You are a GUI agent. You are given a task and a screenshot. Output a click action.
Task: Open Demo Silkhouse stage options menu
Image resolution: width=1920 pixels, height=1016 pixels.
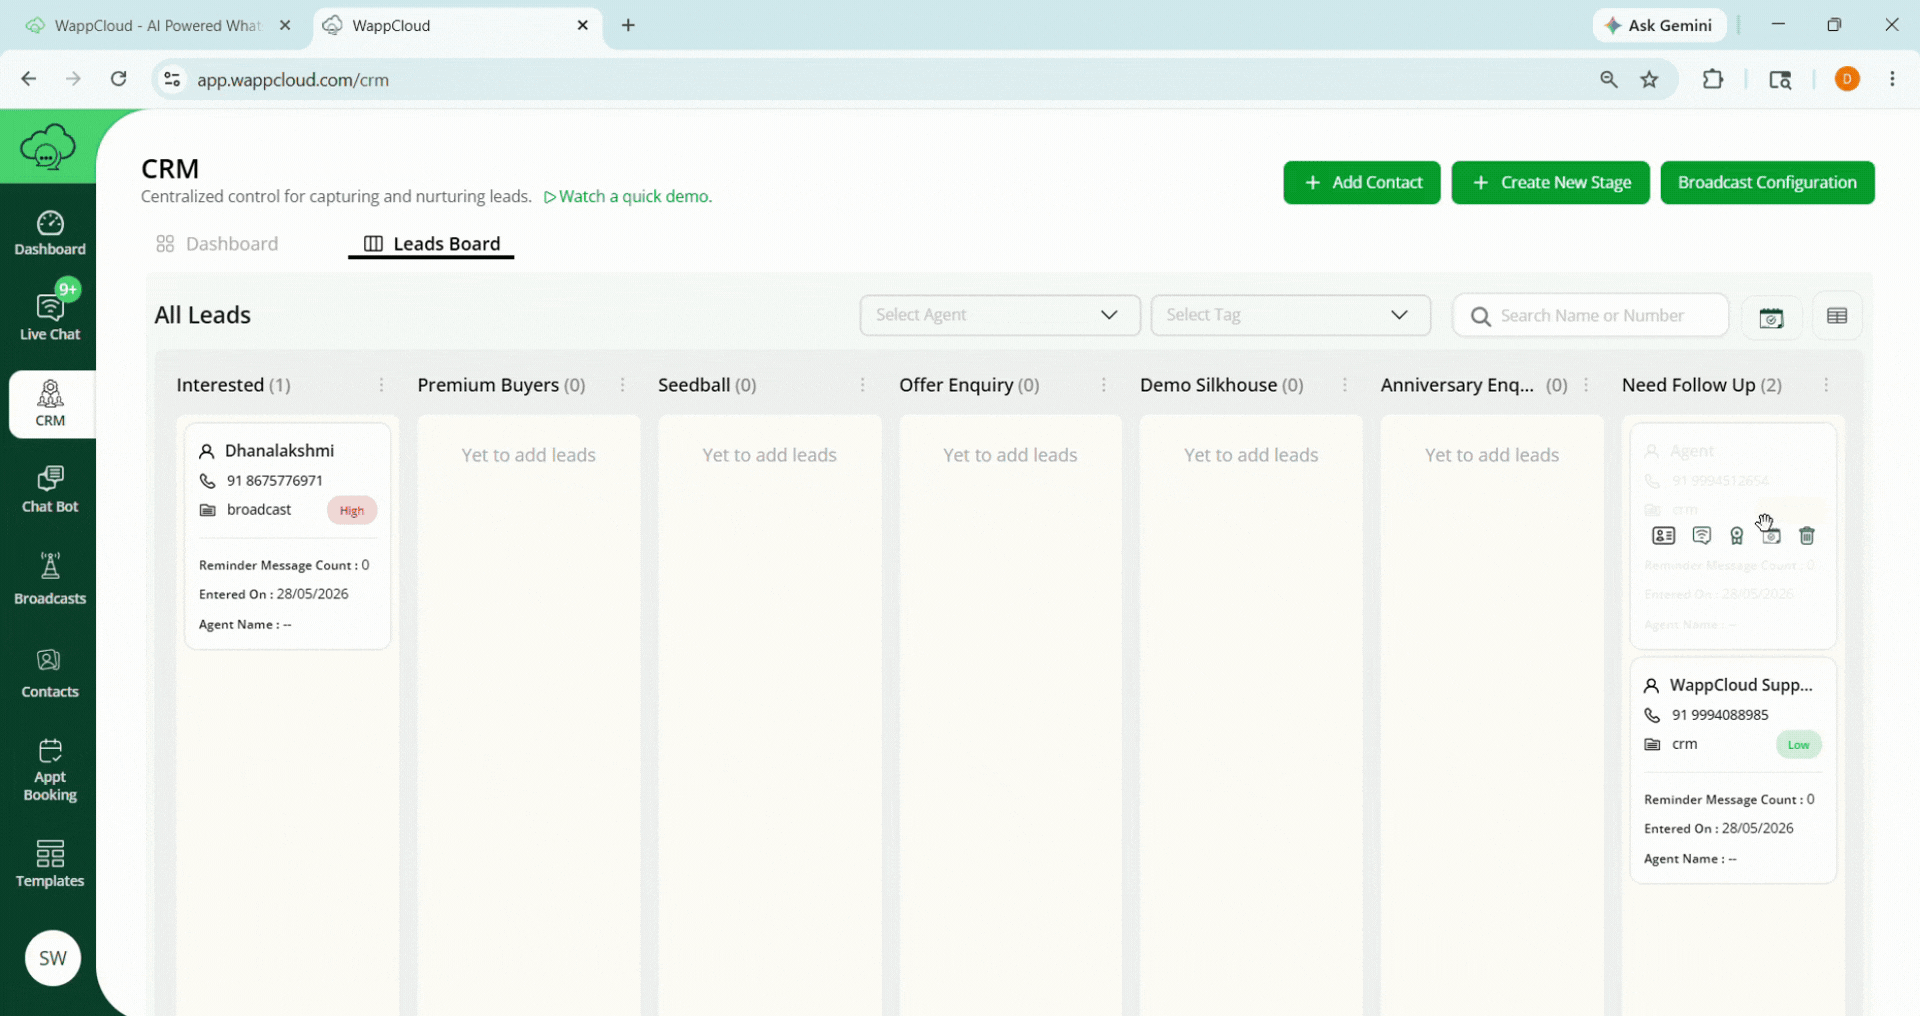[x=1345, y=385]
